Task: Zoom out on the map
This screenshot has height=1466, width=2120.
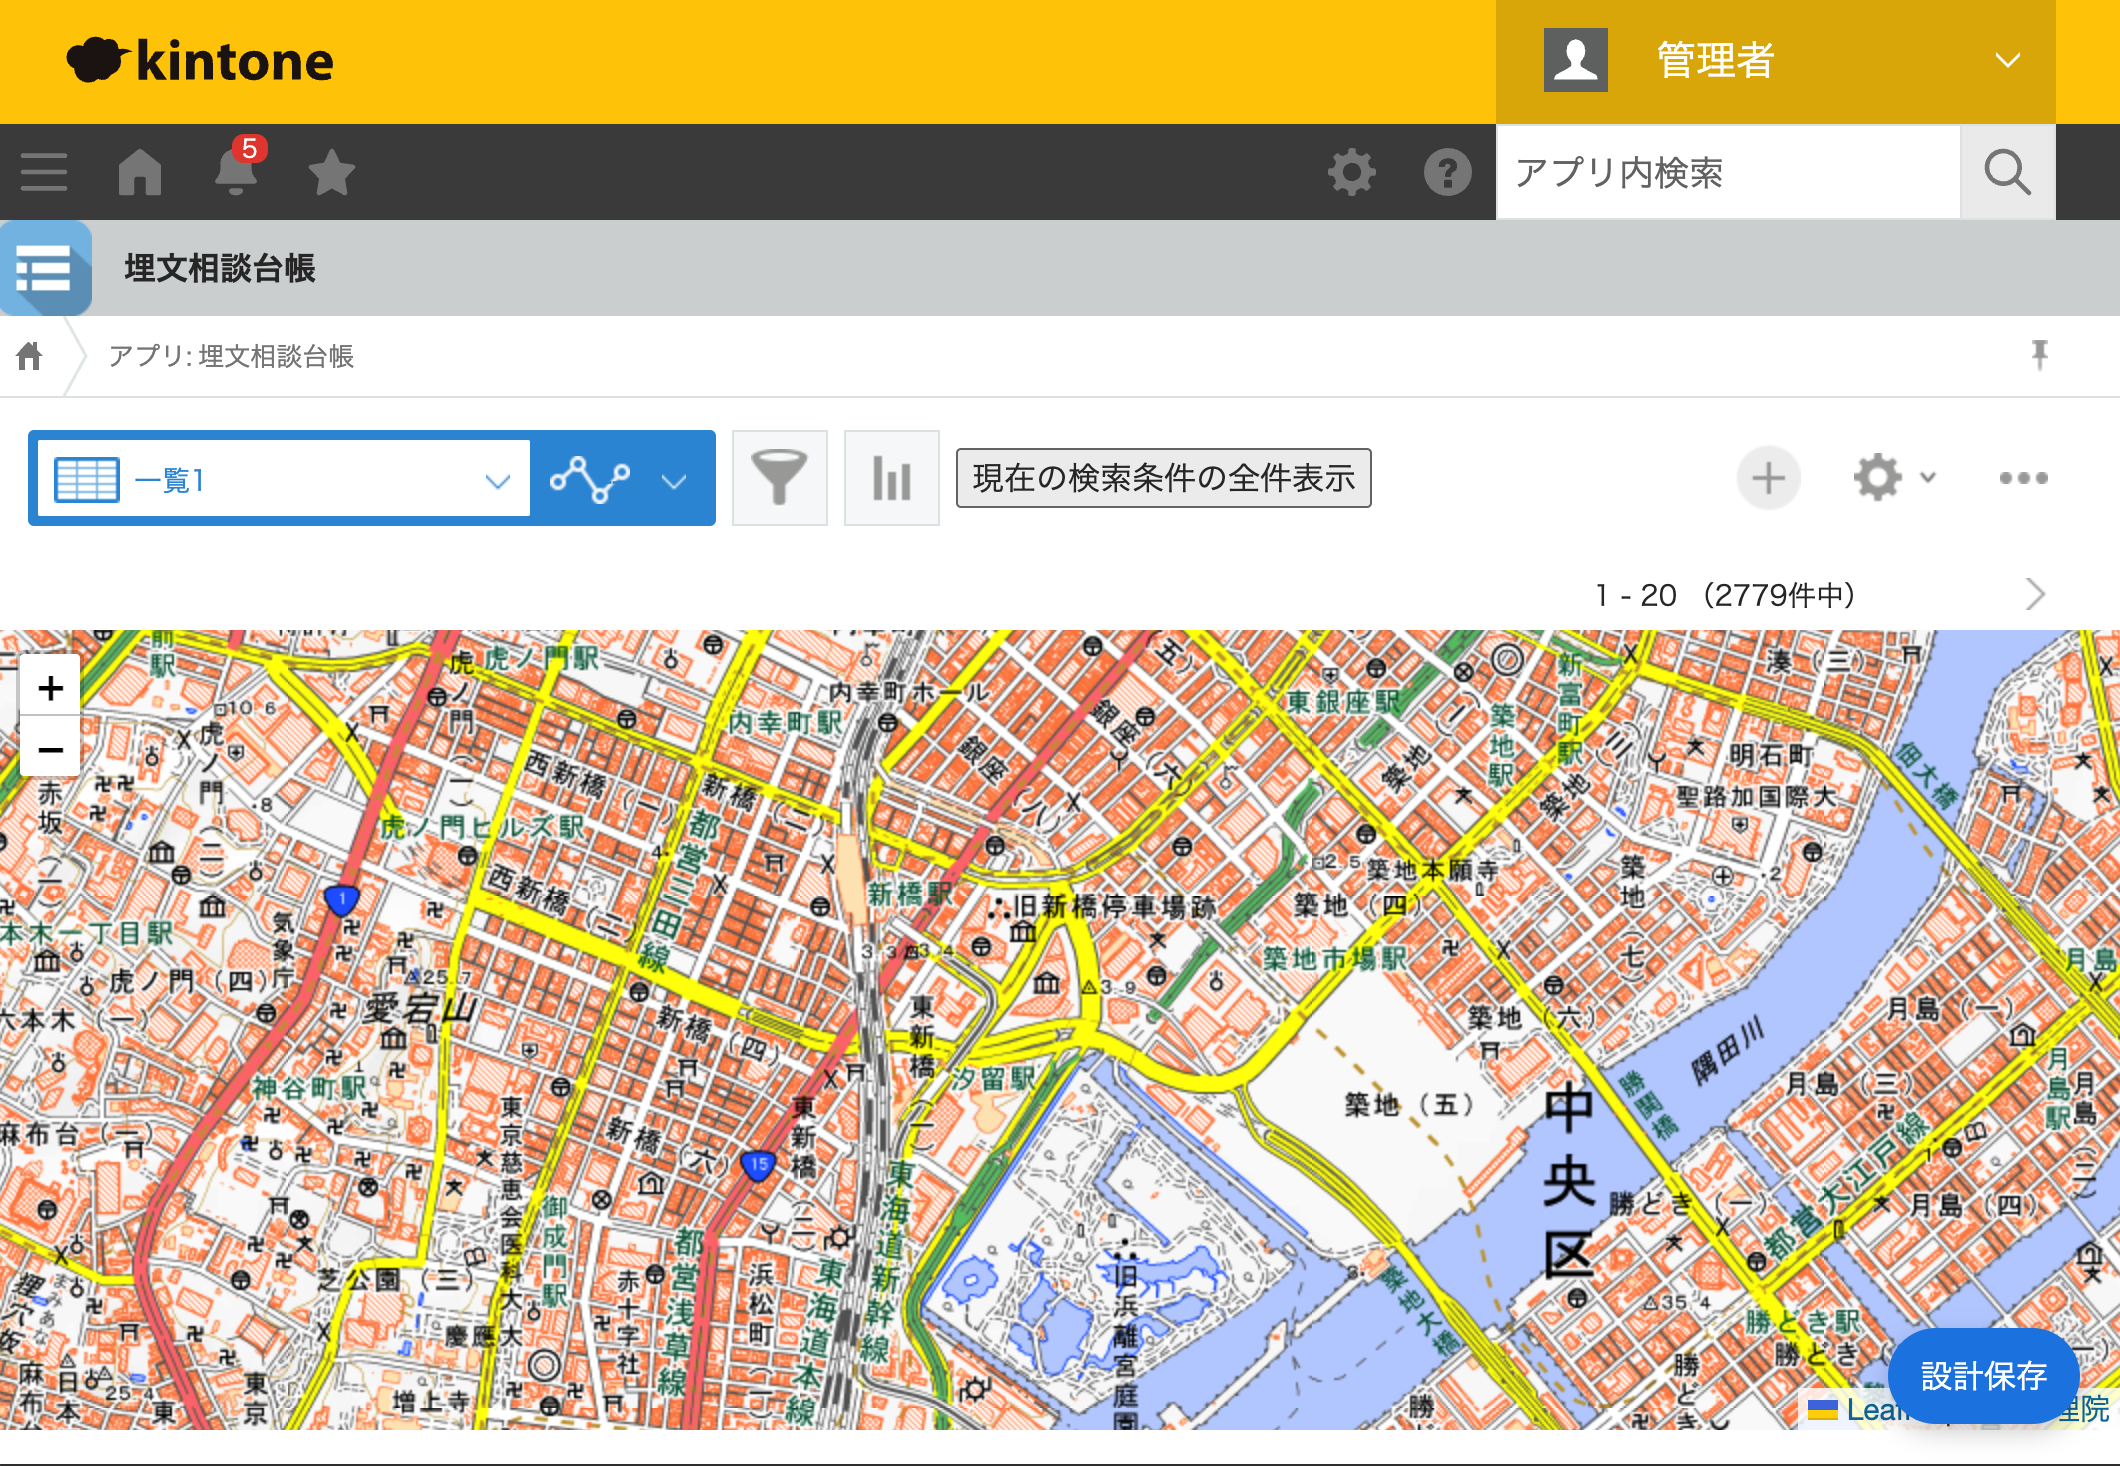Action: pos(50,748)
